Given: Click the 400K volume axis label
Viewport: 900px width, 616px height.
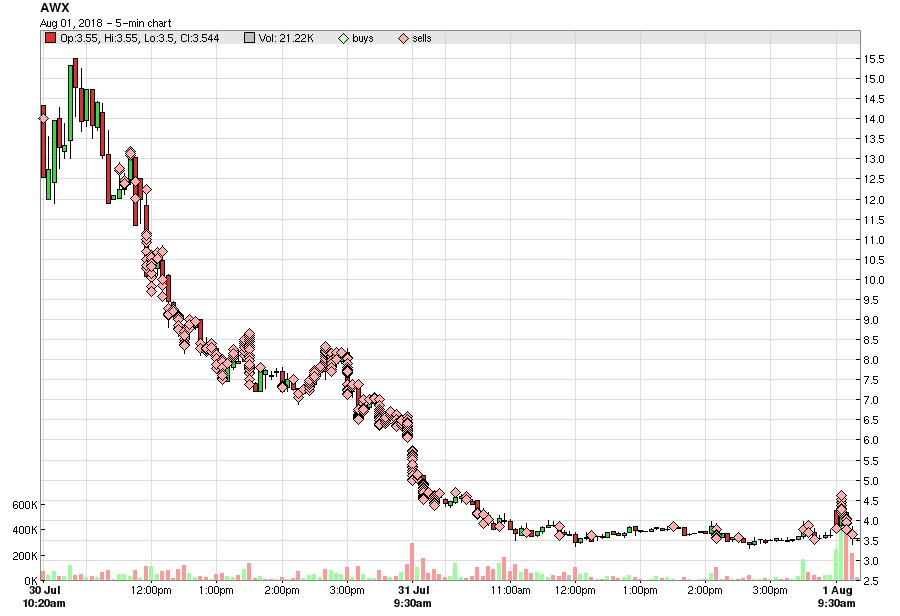Looking at the screenshot, I should point(25,530).
